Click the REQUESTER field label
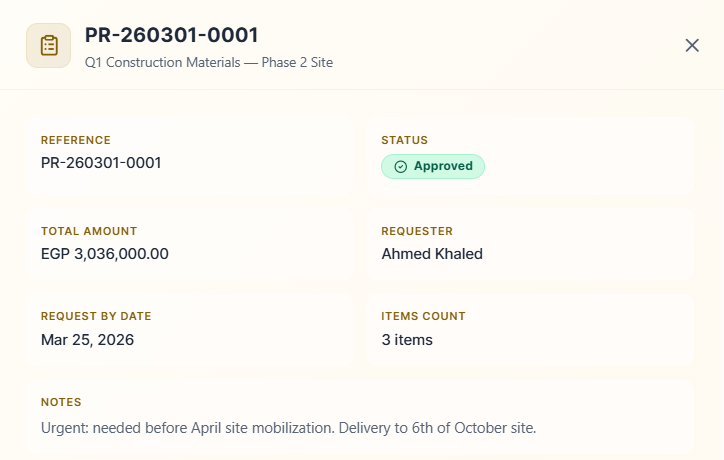This screenshot has width=724, height=460. (417, 231)
